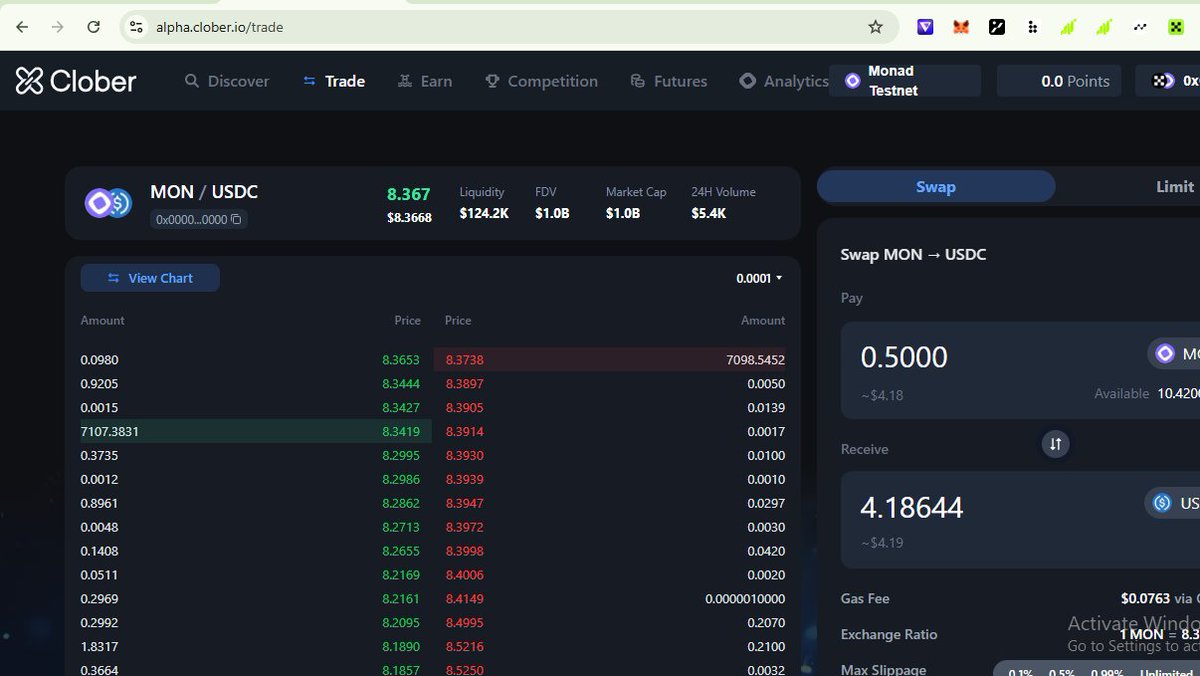1200x676 pixels.
Task: Go back with browser back arrow
Action: click(x=22, y=27)
